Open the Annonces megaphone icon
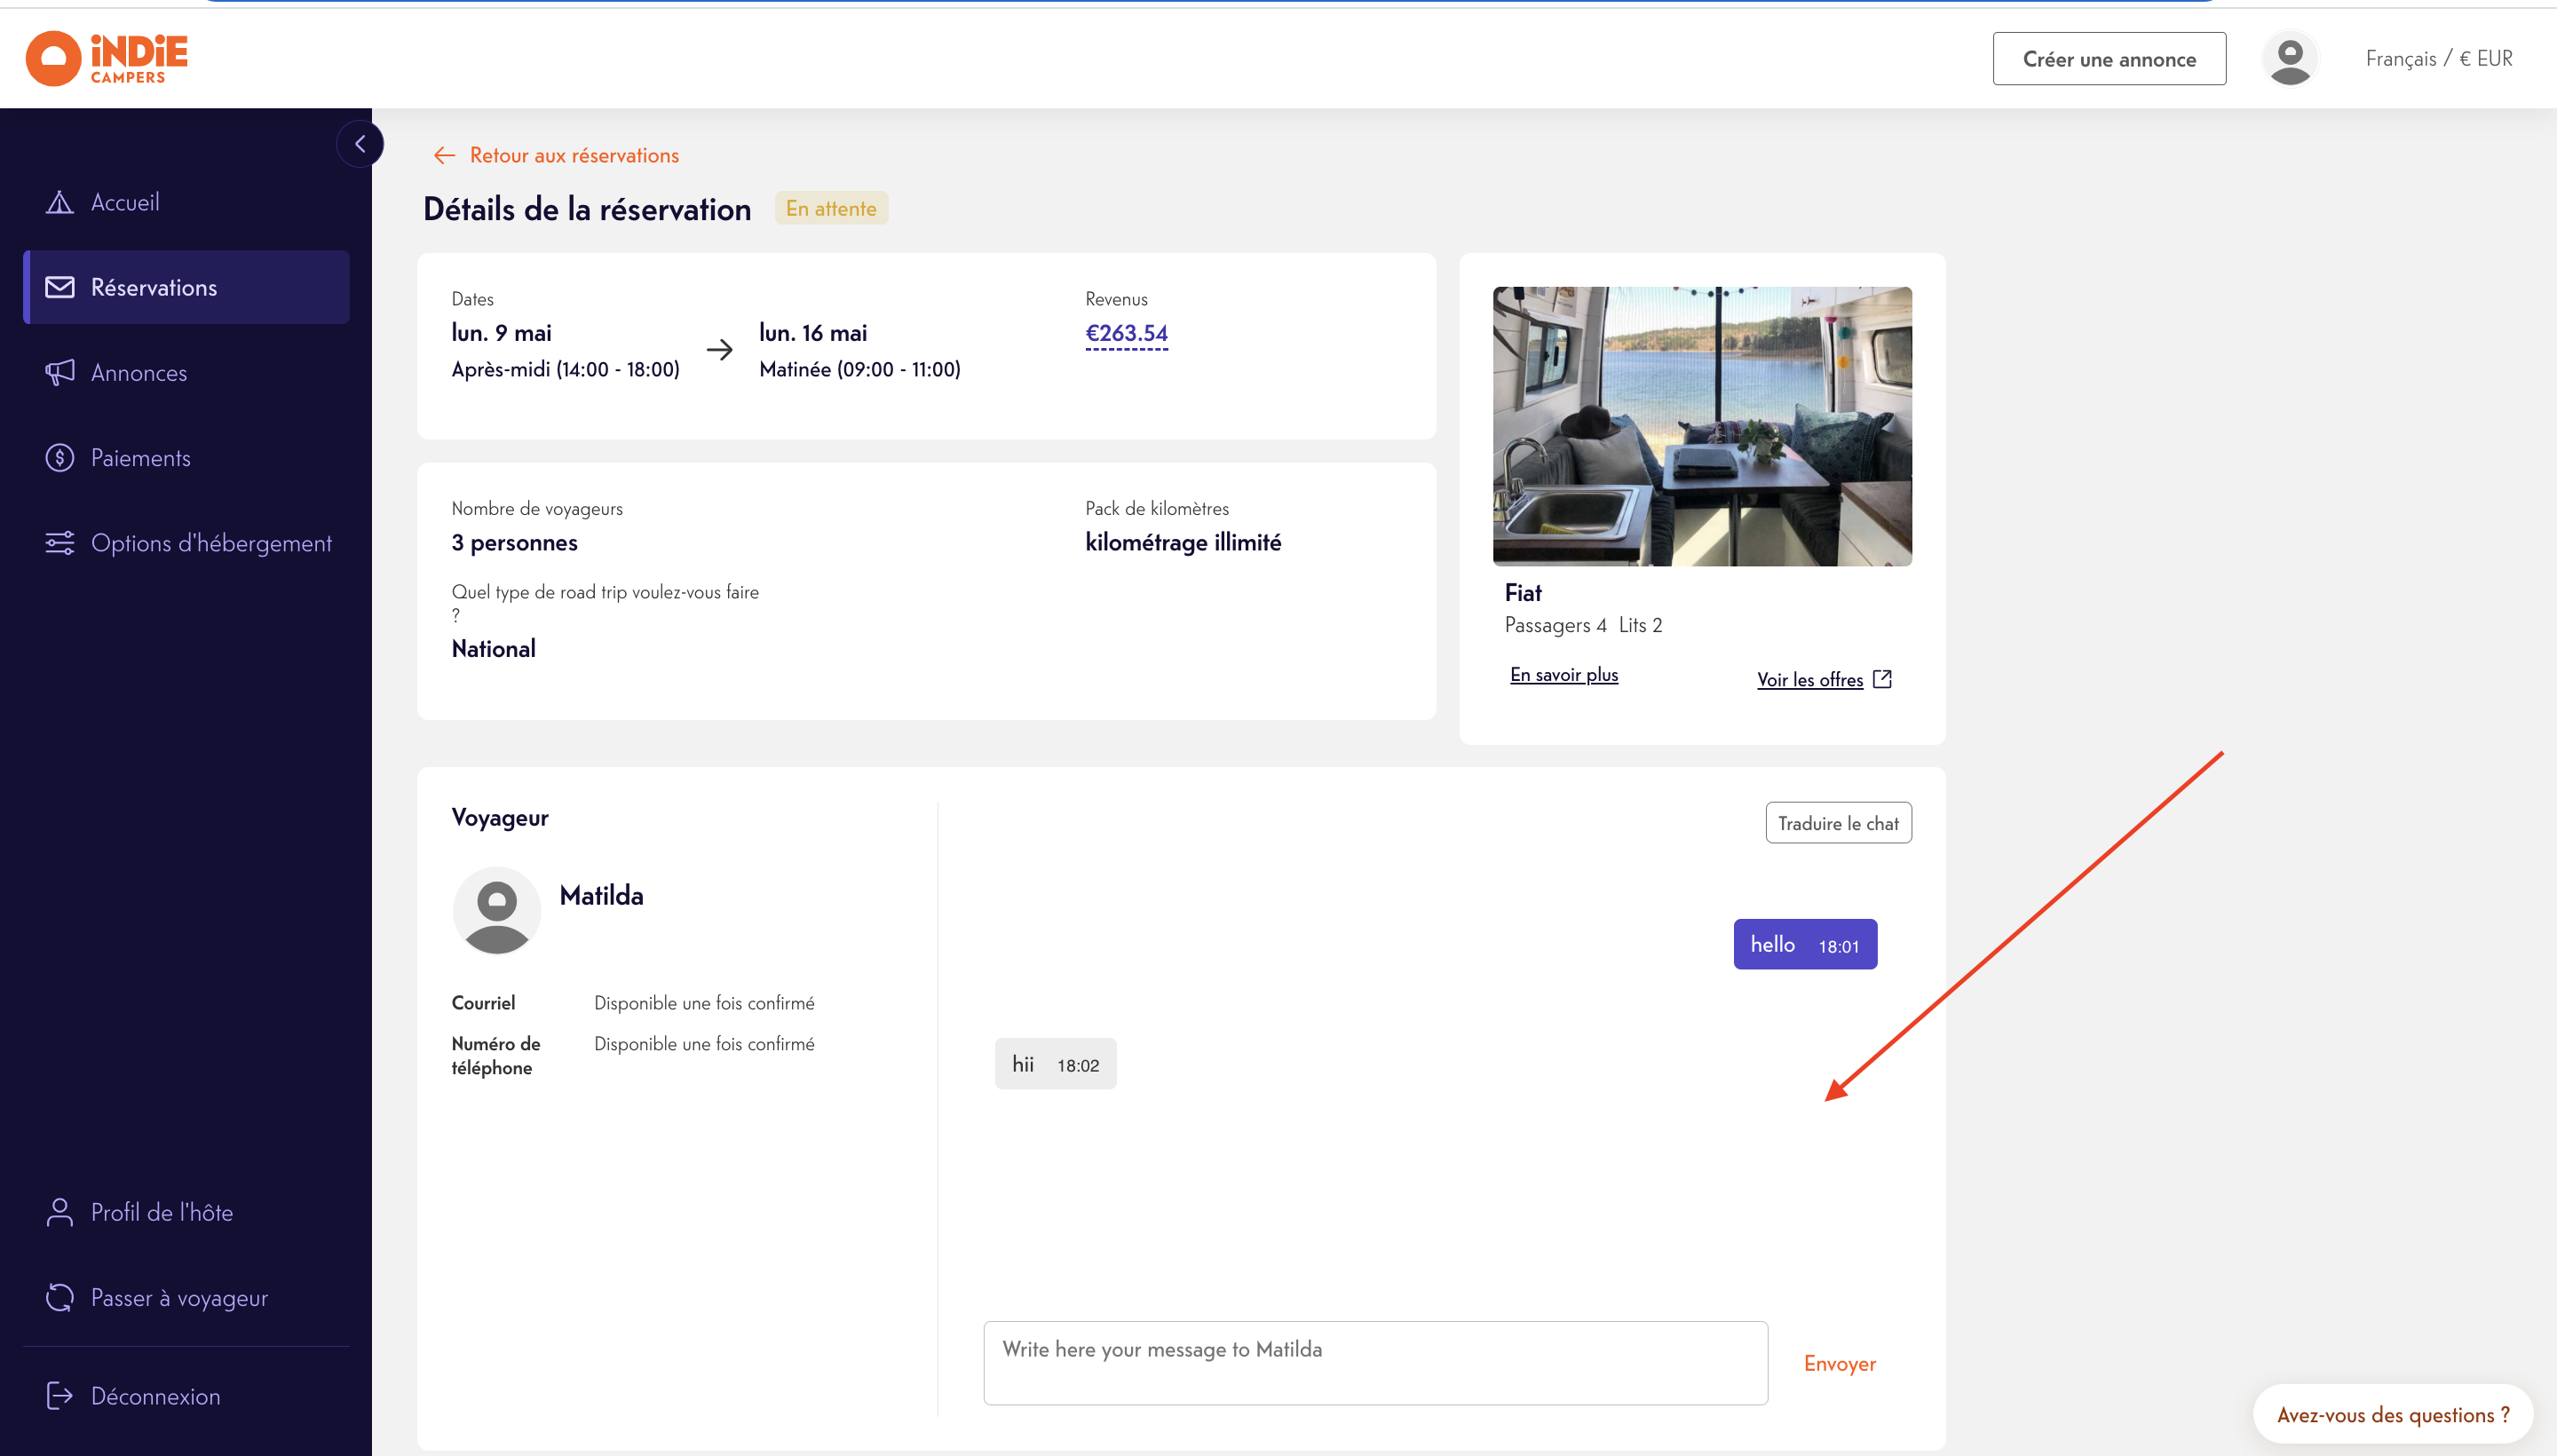Screen dimensions: 2557x1456 pyautogui.click(x=60, y=372)
